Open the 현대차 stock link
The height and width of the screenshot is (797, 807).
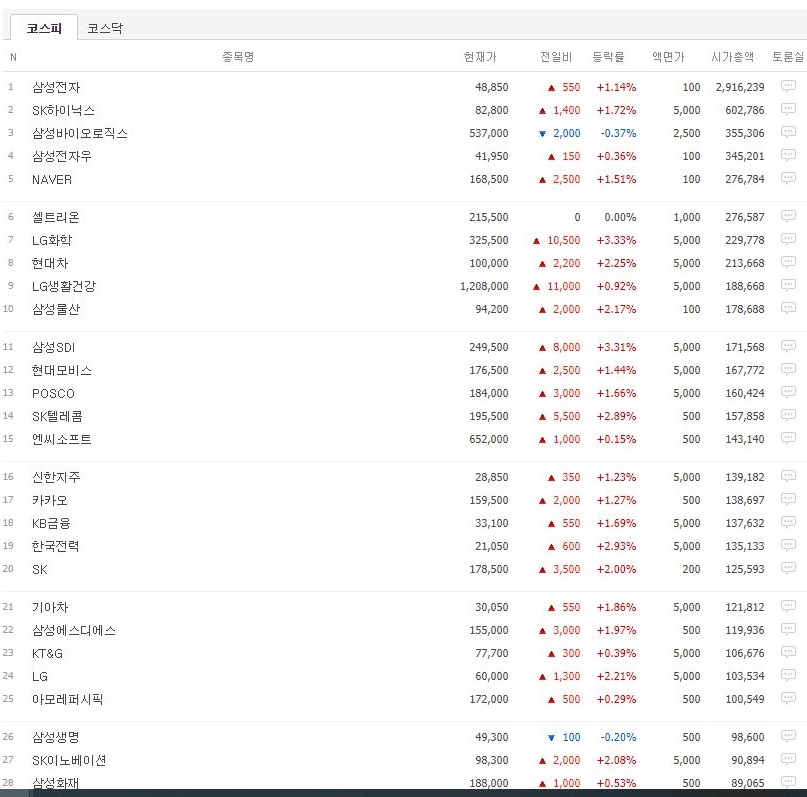pyautogui.click(x=50, y=263)
